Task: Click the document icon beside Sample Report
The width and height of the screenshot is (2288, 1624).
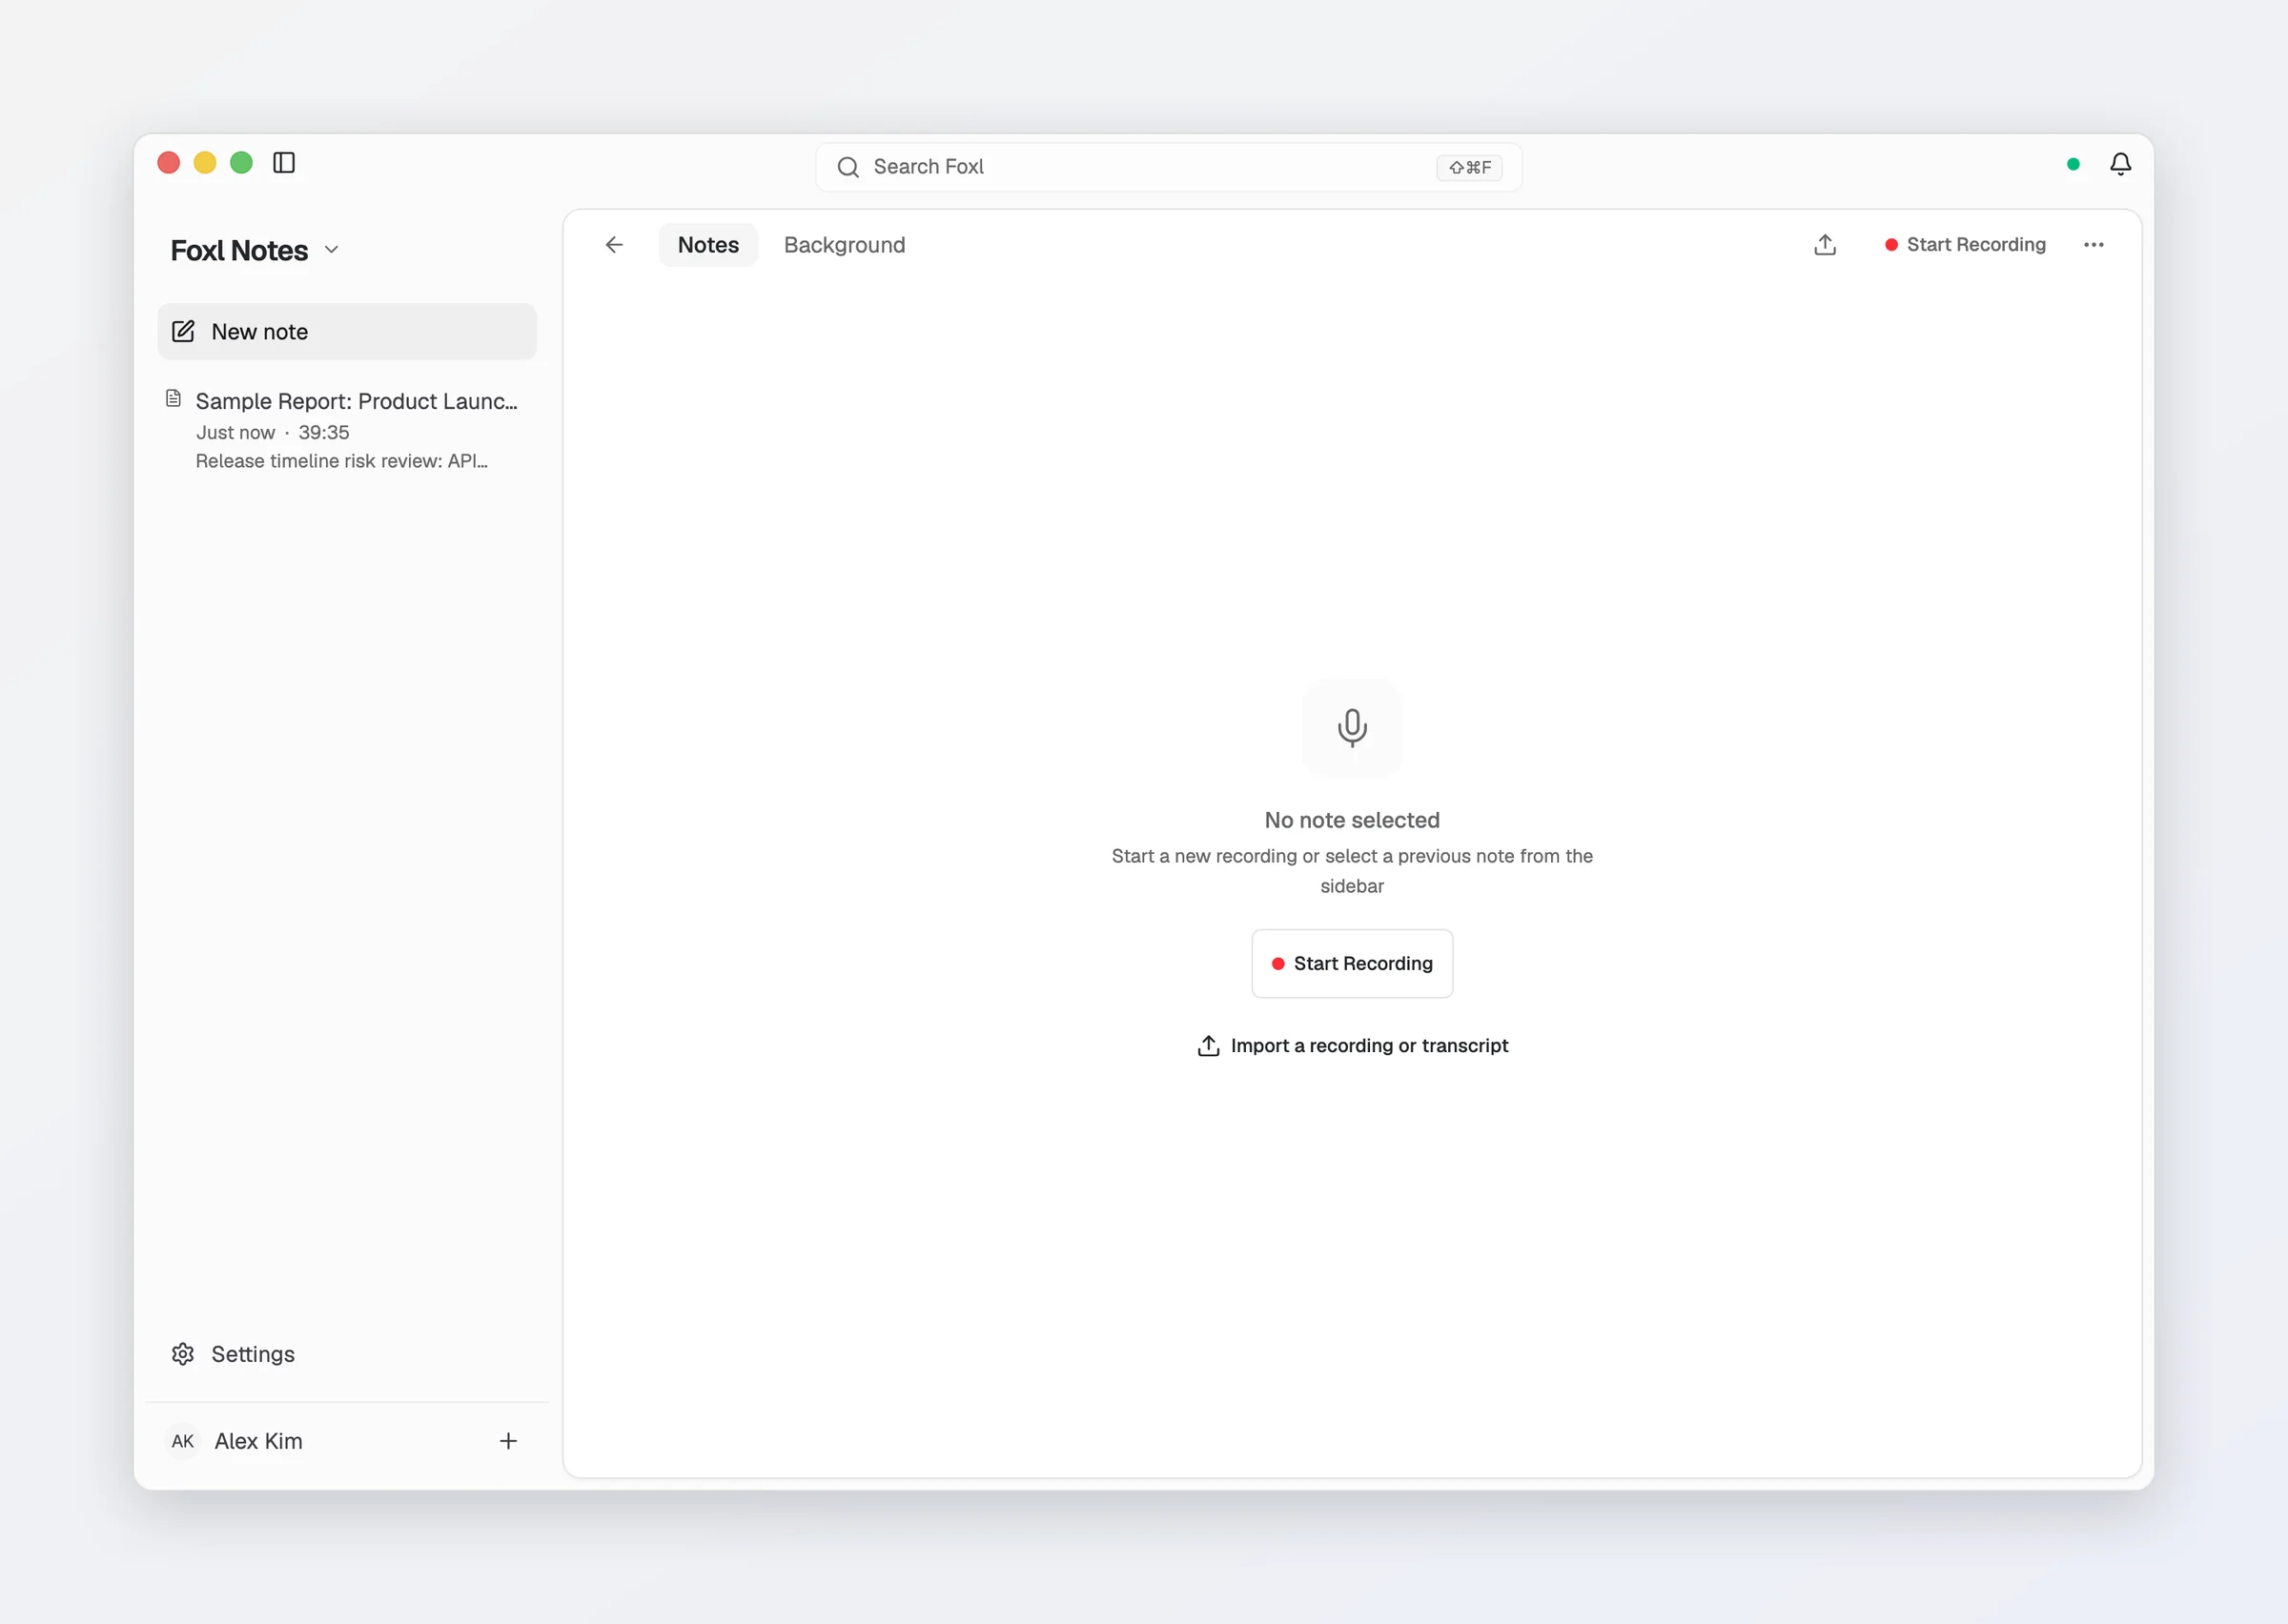Action: [x=173, y=399]
